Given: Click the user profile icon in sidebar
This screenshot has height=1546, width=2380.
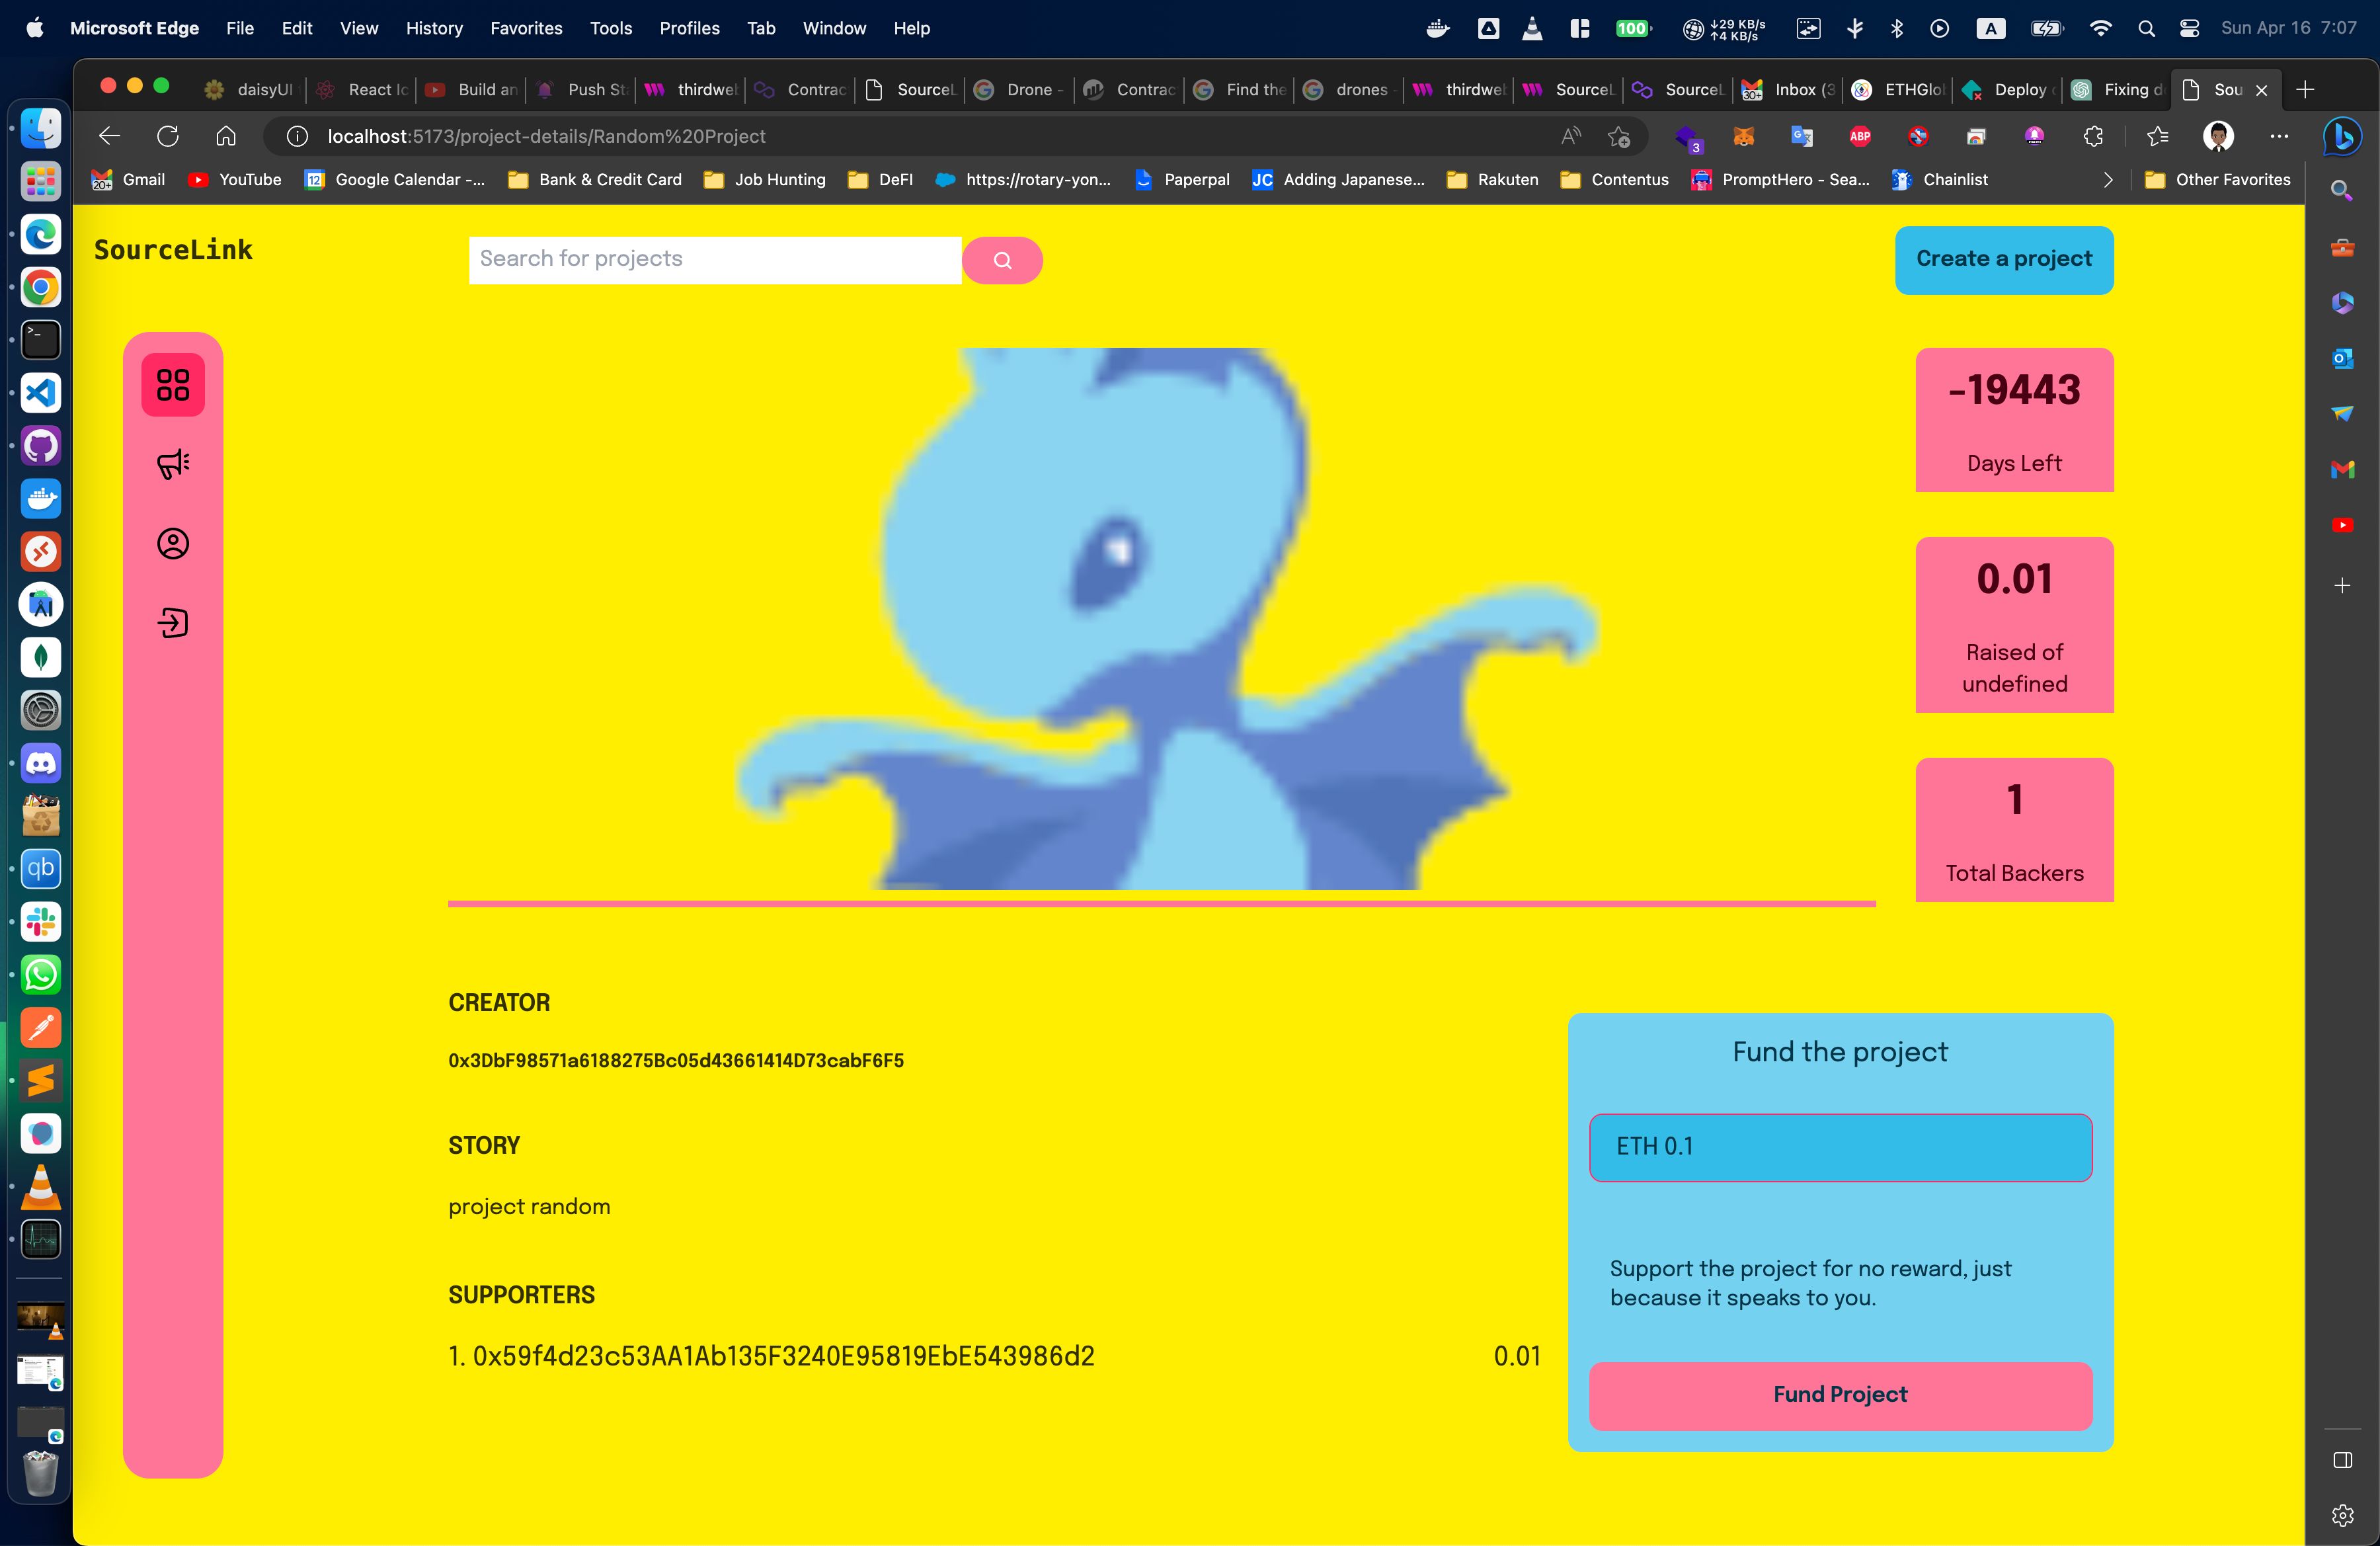Looking at the screenshot, I should click(172, 542).
